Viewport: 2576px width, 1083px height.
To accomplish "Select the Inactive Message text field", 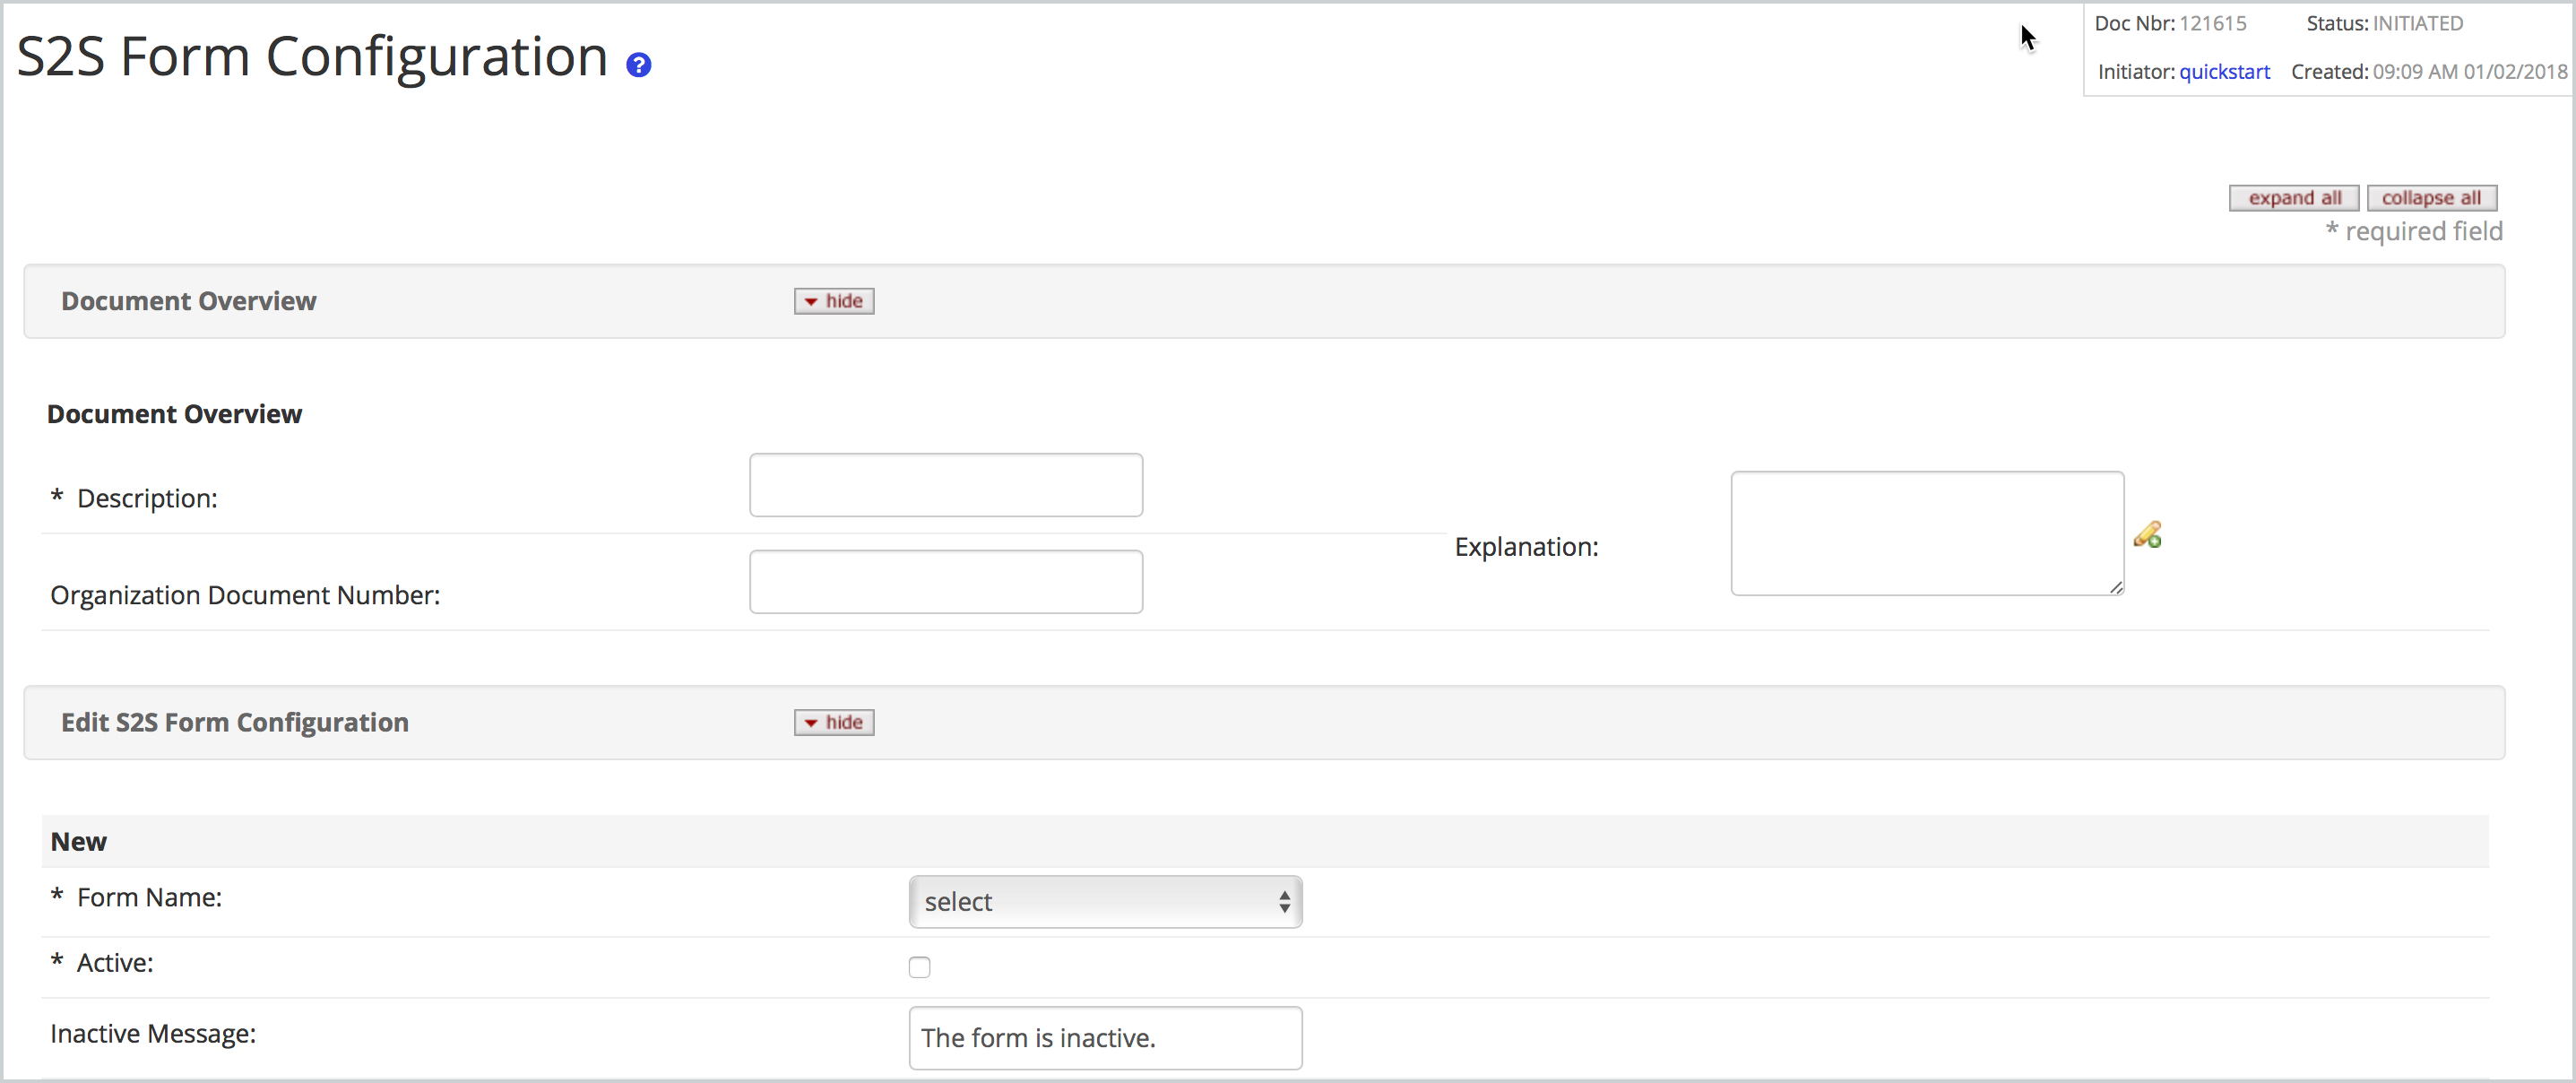I will pyautogui.click(x=1104, y=1038).
